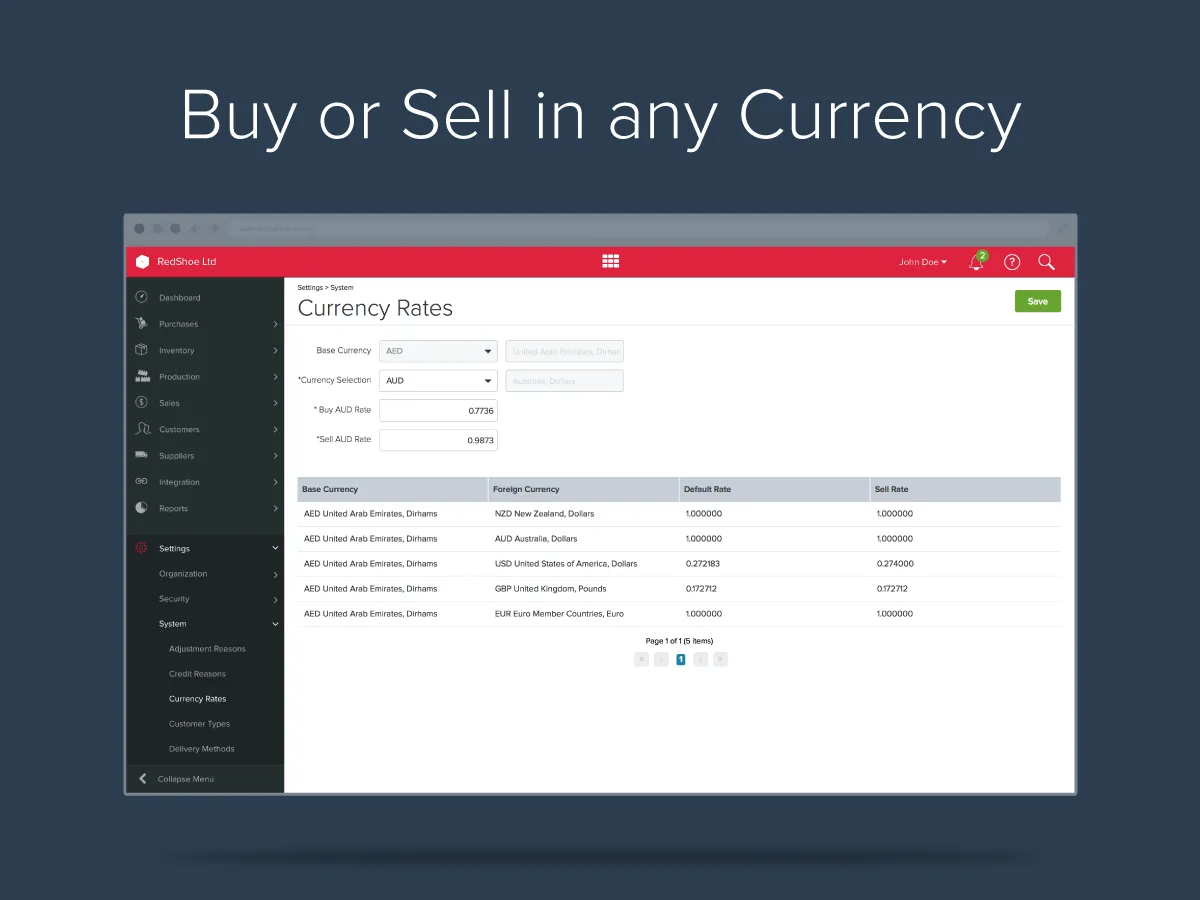Viewport: 1200px width, 900px height.
Task: Click page 1 pagination button
Action: click(x=681, y=659)
